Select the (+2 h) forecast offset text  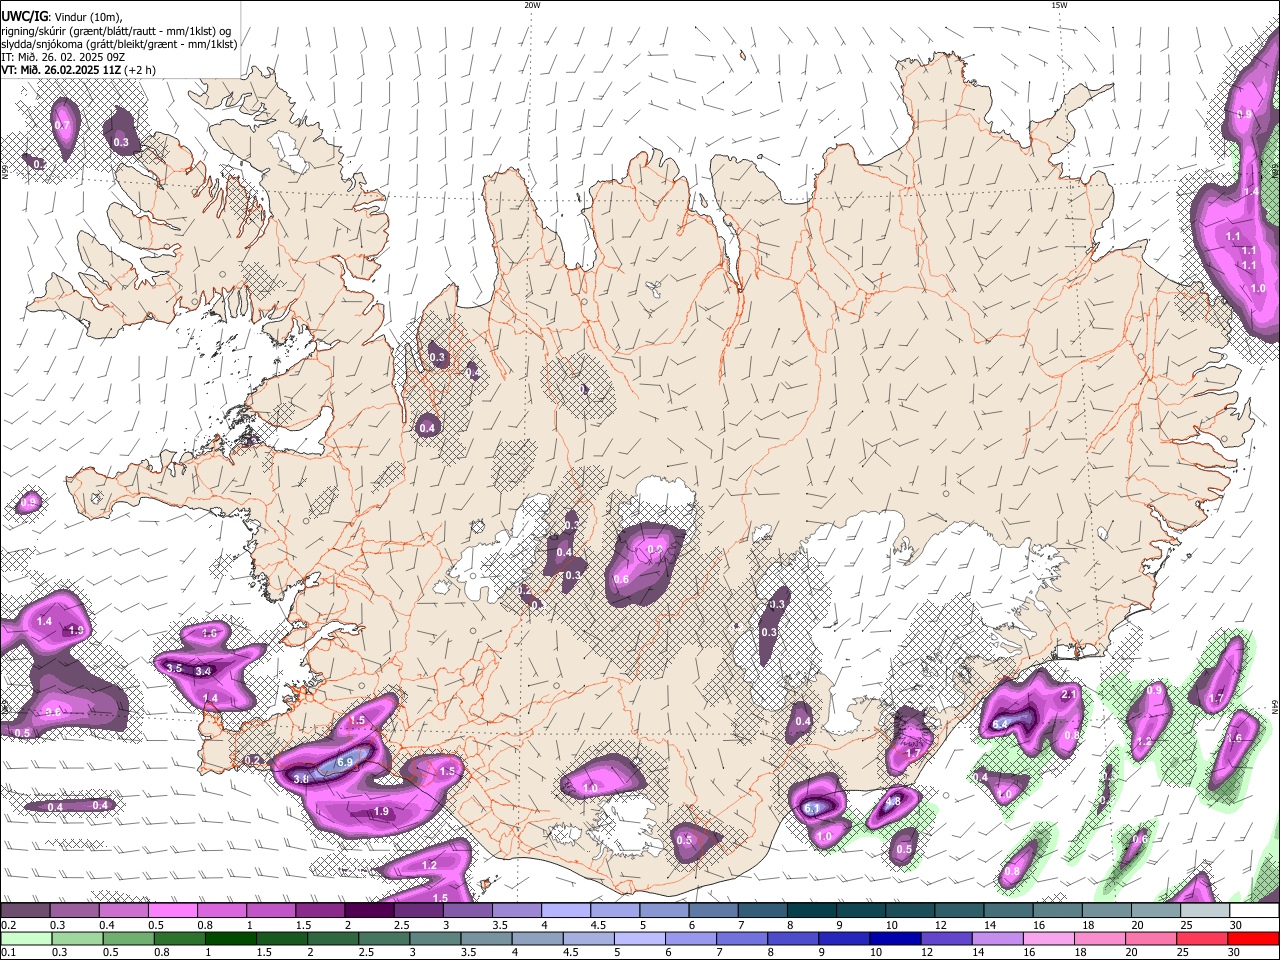pos(141,70)
